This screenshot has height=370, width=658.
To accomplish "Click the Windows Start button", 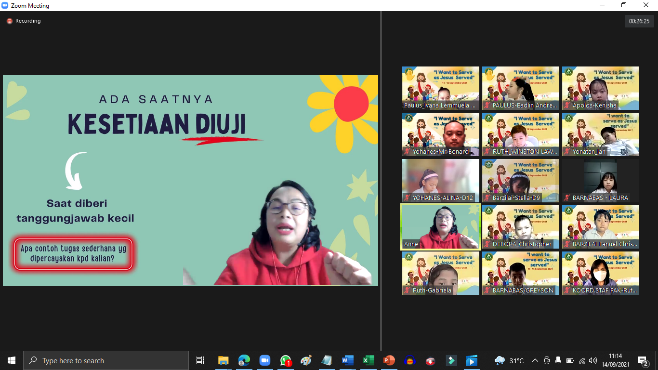I will tap(11, 360).
